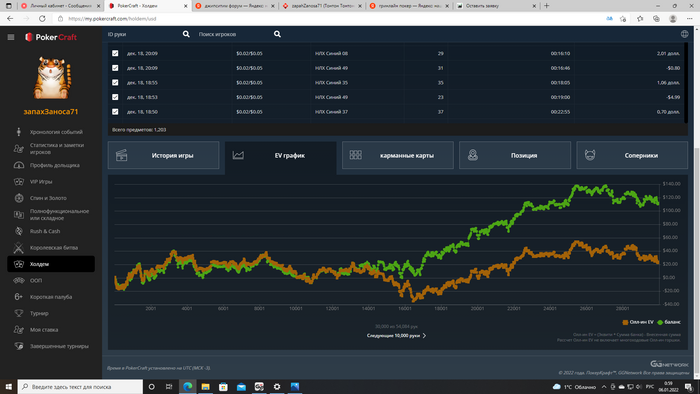Image resolution: width=700 pixels, height=394 pixels.
Task: Switch to Позиция tab
Action: click(515, 155)
